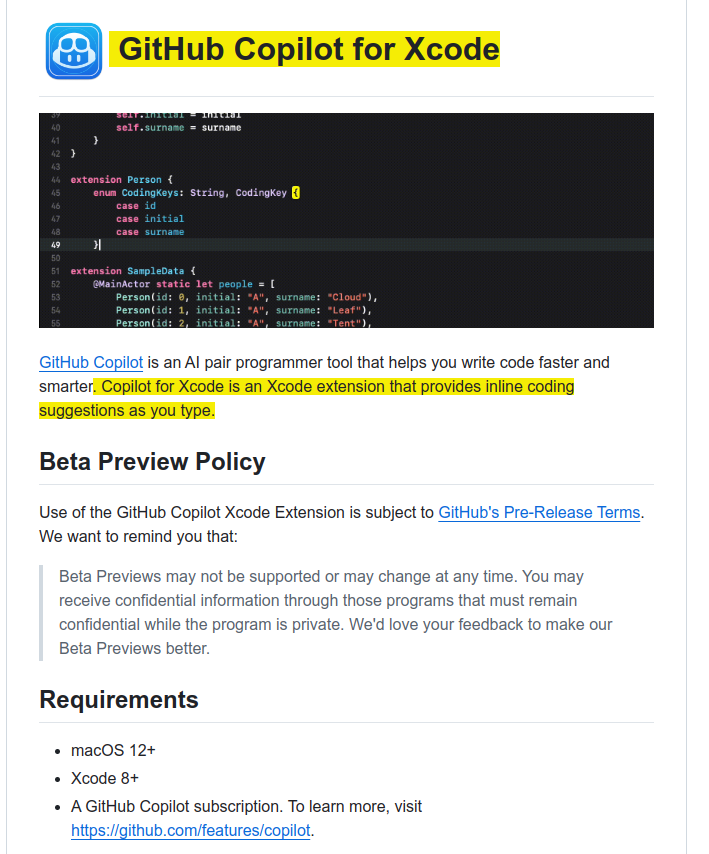Click the 'macOS 12+' list item
The image size is (709, 854).
pyautogui.click(x=113, y=751)
